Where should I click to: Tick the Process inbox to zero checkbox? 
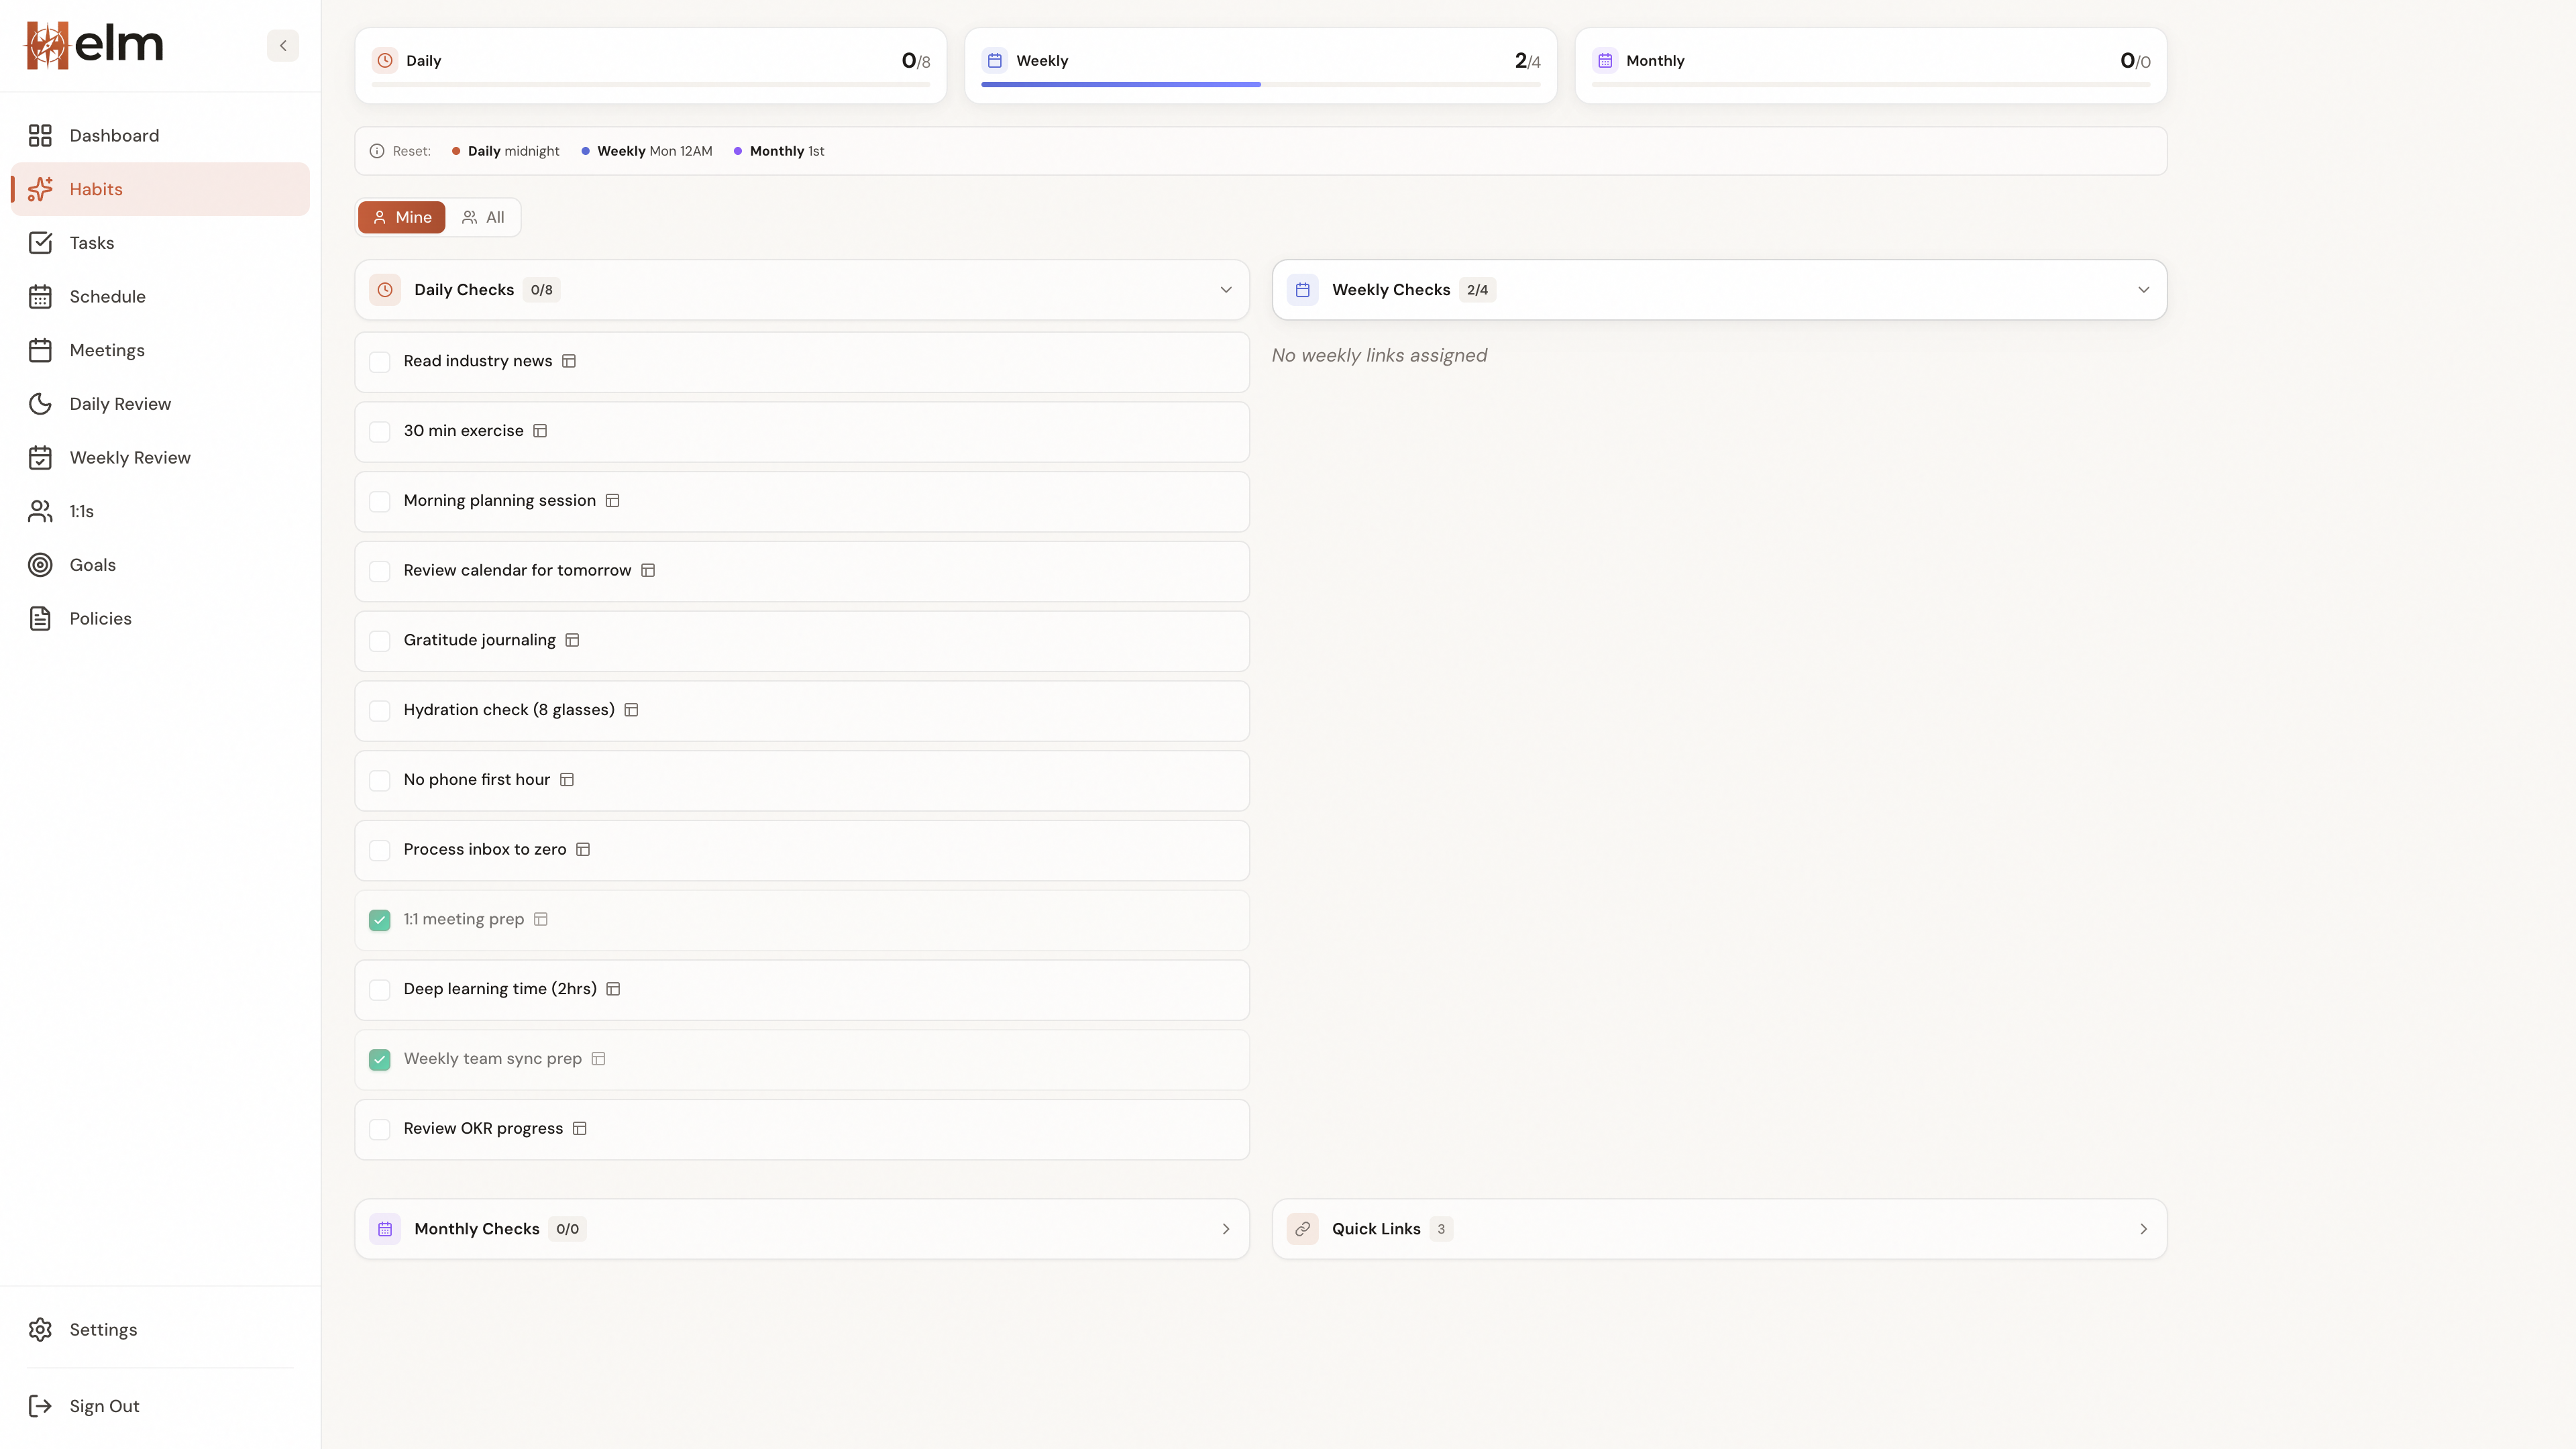tap(380, 850)
